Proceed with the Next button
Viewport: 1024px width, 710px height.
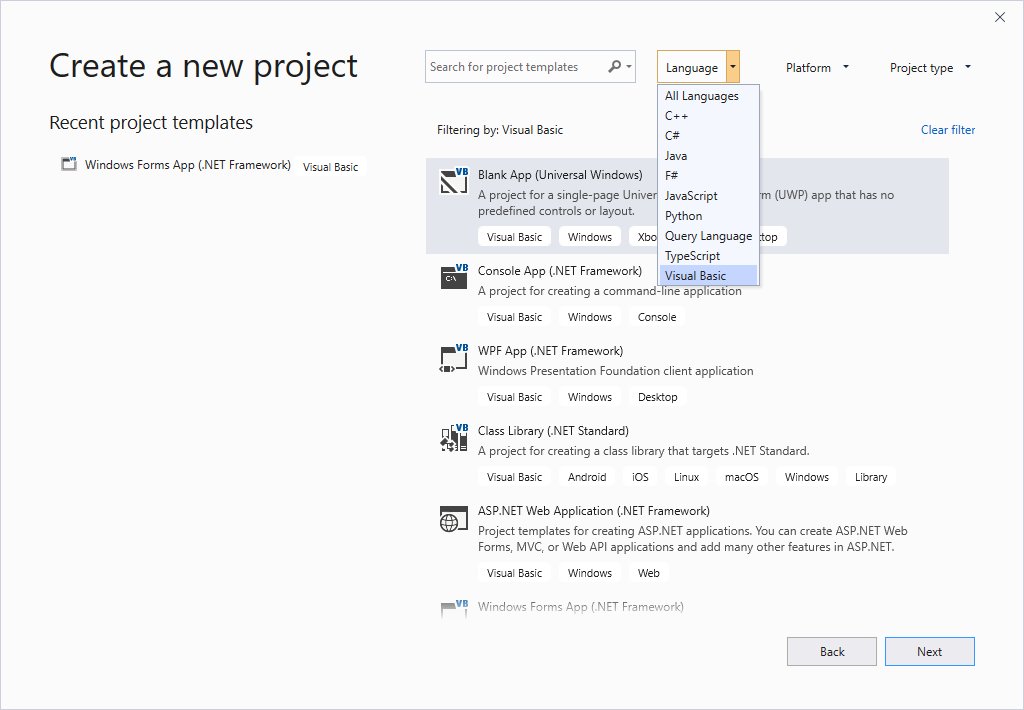tap(929, 651)
